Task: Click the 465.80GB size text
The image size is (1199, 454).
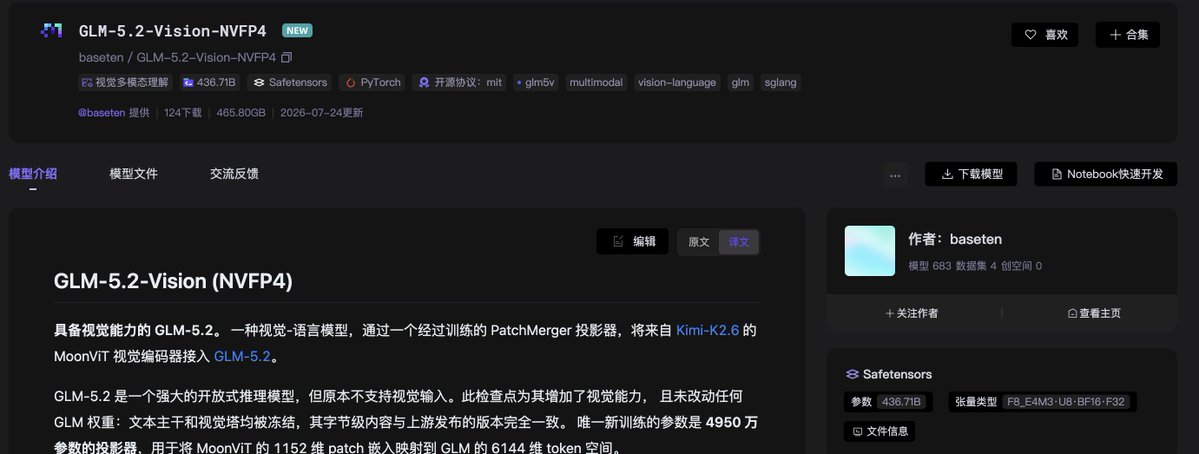Action: coord(241,112)
